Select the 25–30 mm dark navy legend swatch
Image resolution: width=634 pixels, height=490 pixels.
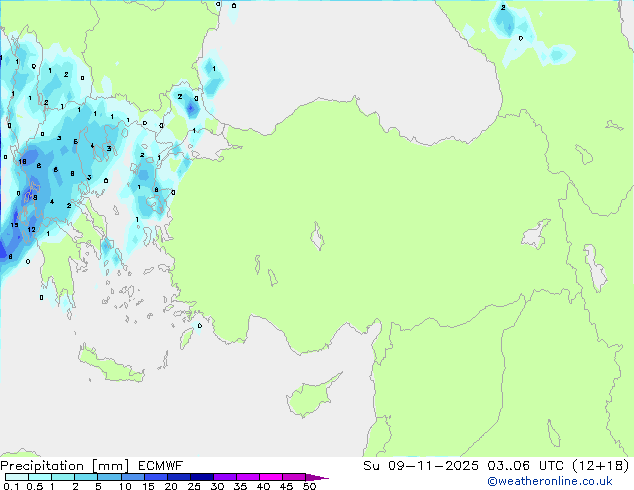click(x=202, y=477)
